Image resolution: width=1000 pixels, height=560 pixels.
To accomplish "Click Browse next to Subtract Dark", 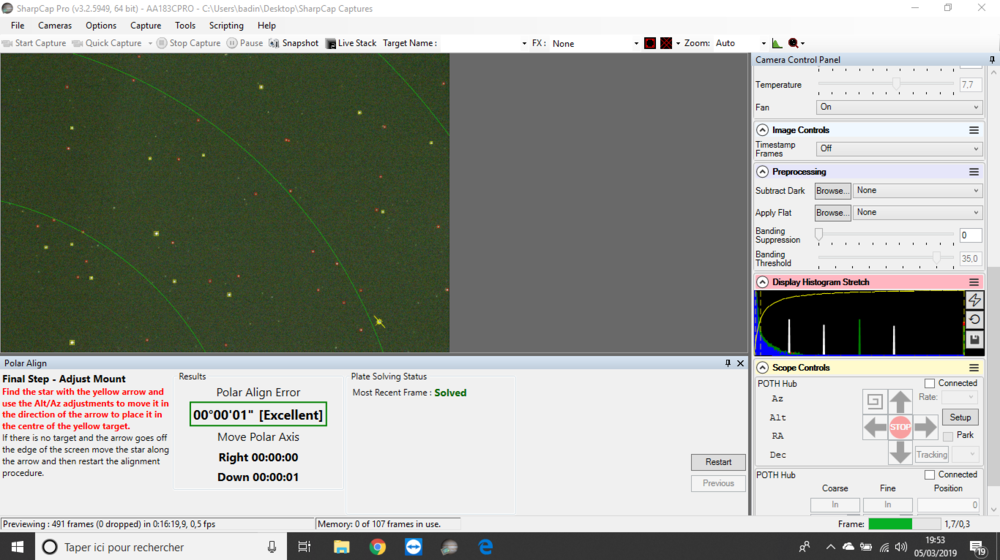I will (832, 191).
